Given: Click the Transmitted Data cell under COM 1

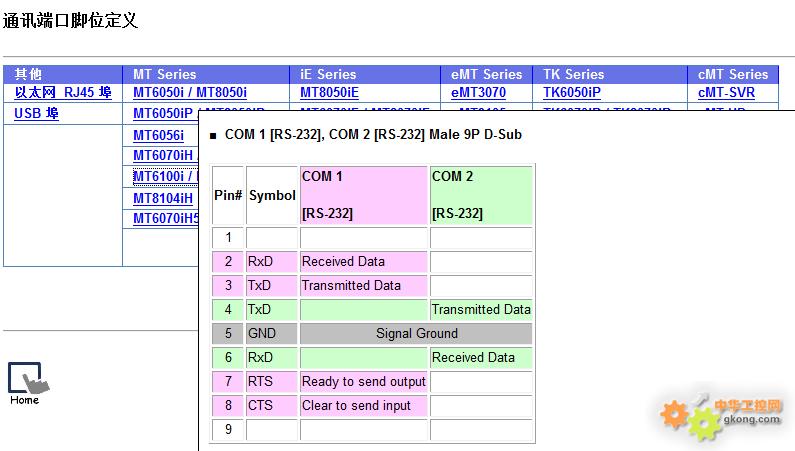Looking at the screenshot, I should pyautogui.click(x=364, y=285).
